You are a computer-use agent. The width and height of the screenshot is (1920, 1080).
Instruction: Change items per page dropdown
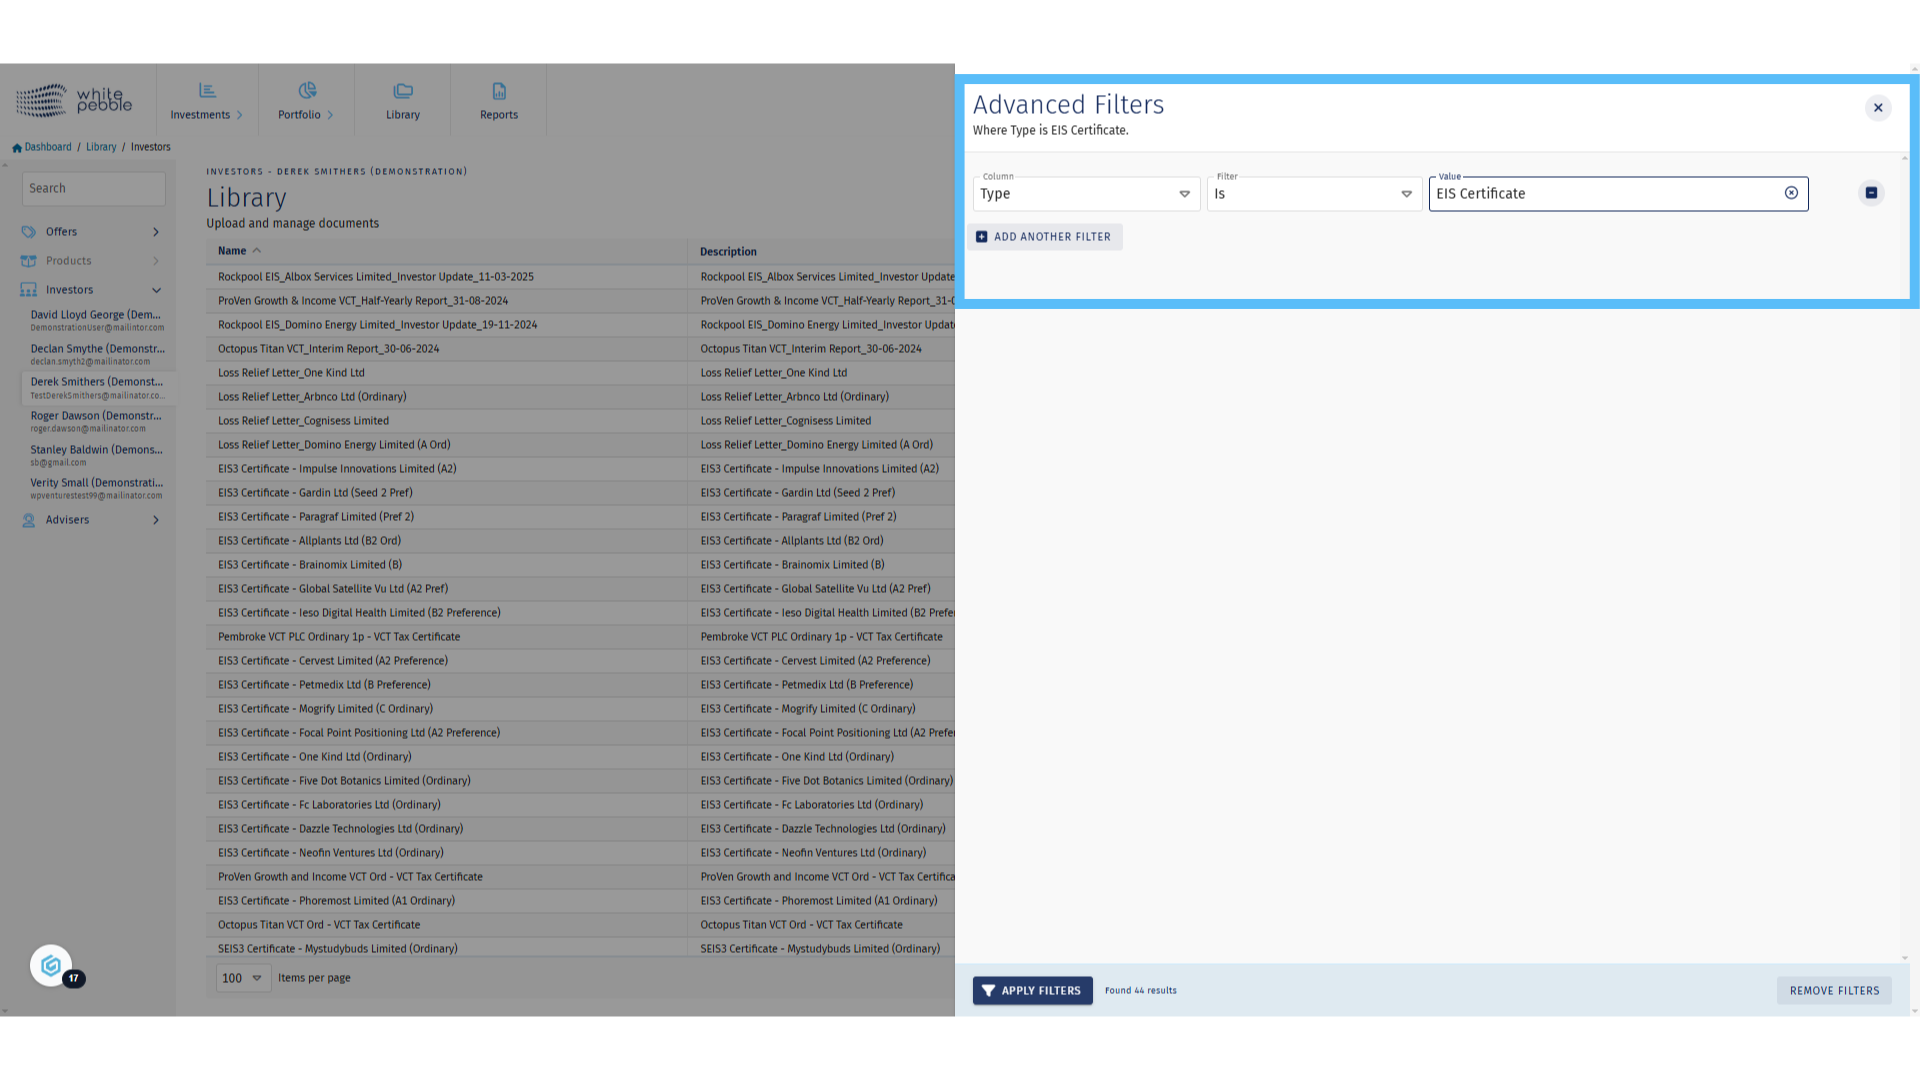(243, 978)
